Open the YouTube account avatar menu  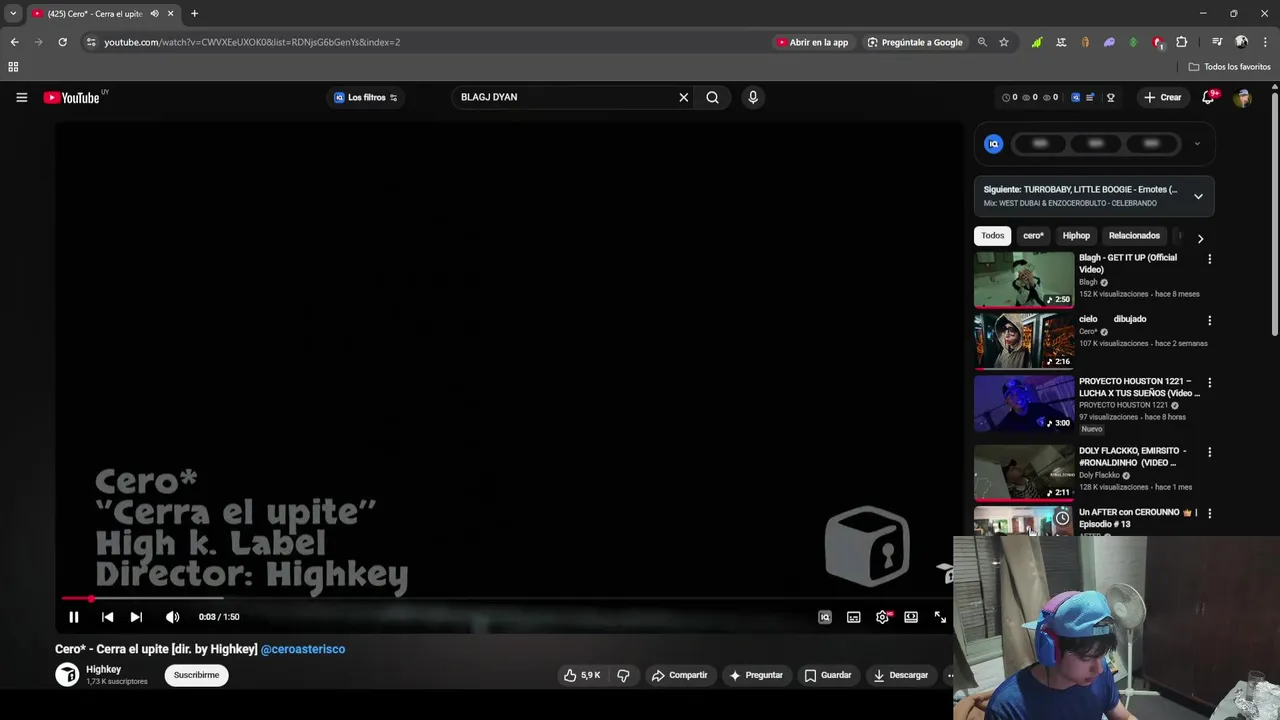click(1242, 97)
